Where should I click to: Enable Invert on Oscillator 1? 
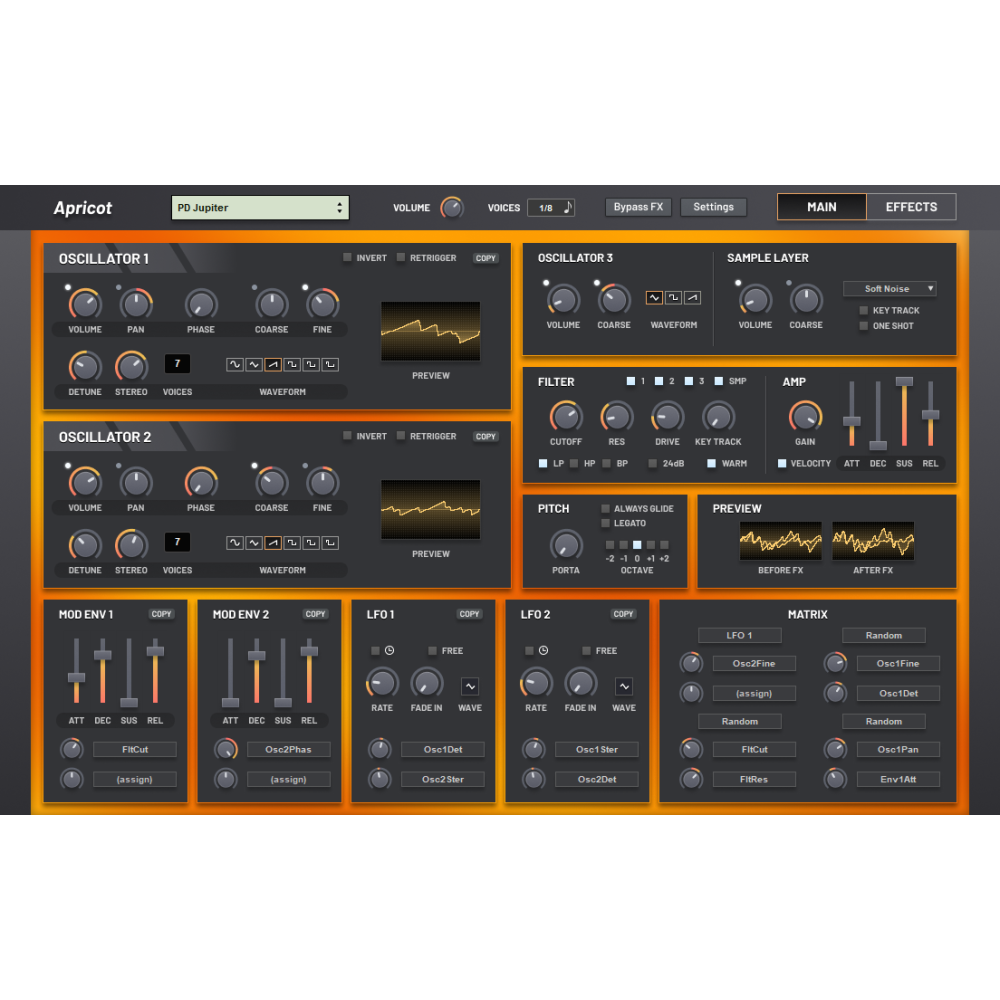(x=348, y=258)
